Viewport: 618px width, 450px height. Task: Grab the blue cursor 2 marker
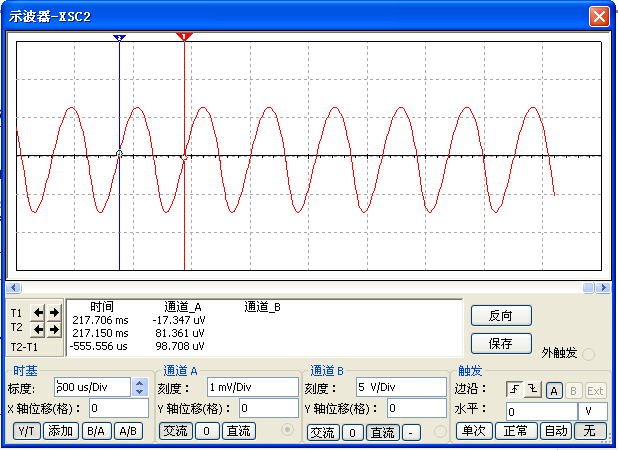tap(119, 37)
